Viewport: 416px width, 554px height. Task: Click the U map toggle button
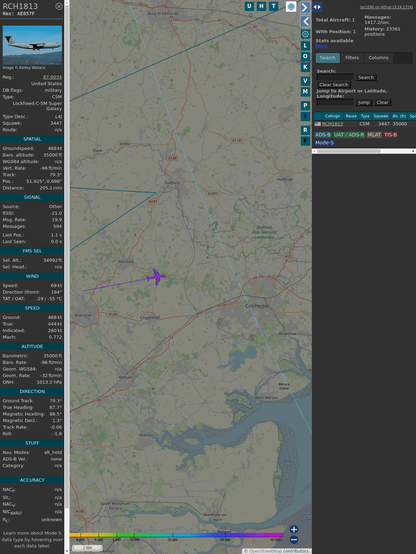249,6
